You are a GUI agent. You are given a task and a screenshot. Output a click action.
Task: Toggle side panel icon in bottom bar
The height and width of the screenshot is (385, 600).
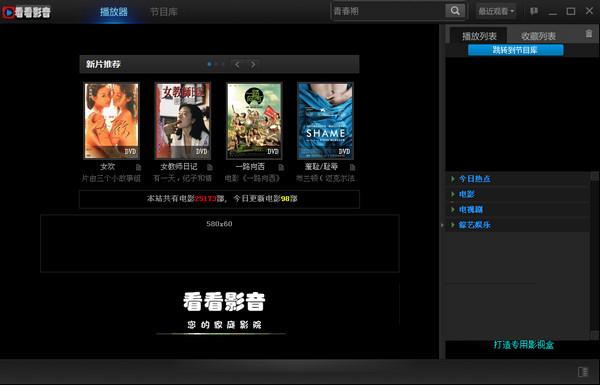[x=583, y=372]
